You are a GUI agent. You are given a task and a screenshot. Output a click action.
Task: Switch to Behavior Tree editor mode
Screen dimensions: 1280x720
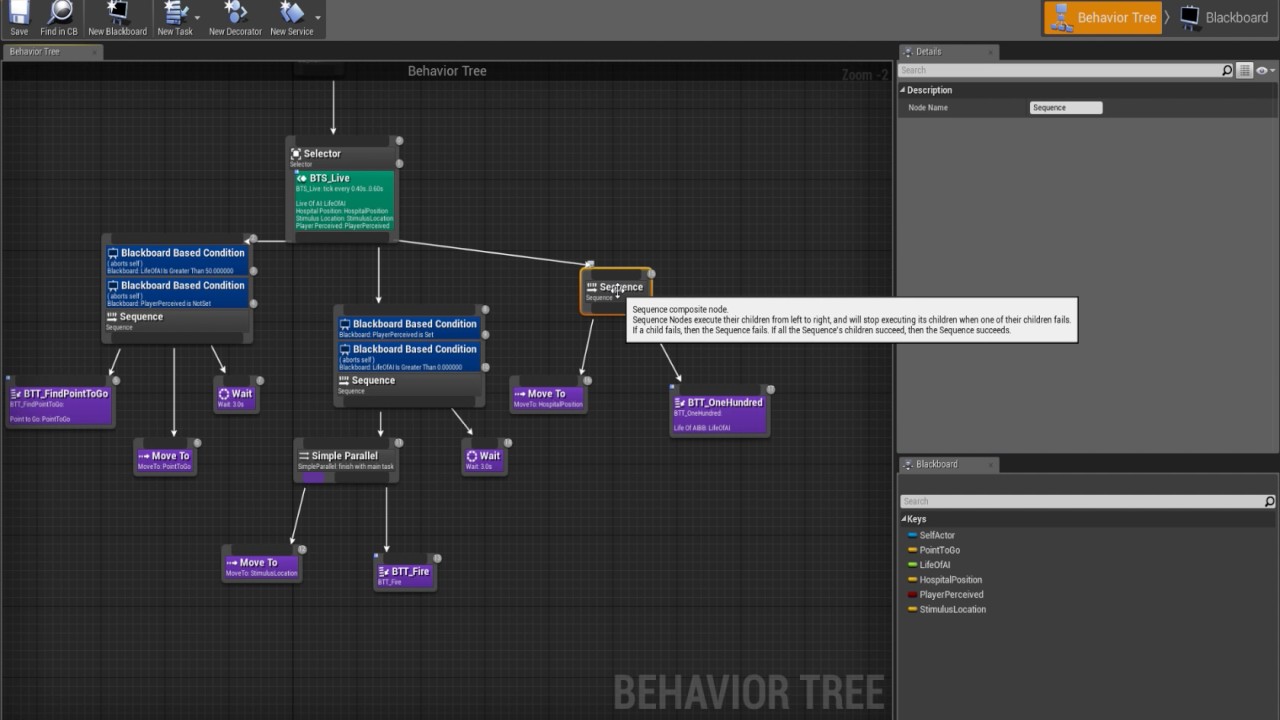pyautogui.click(x=1102, y=18)
